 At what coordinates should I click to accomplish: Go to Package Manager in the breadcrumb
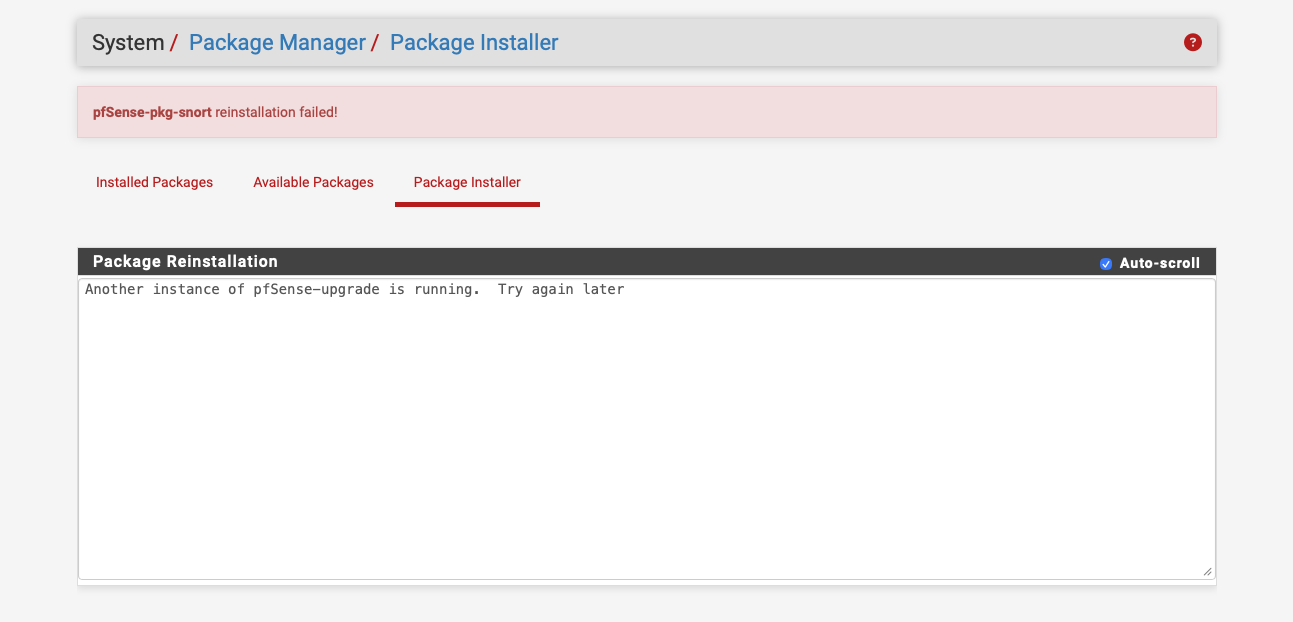point(277,43)
